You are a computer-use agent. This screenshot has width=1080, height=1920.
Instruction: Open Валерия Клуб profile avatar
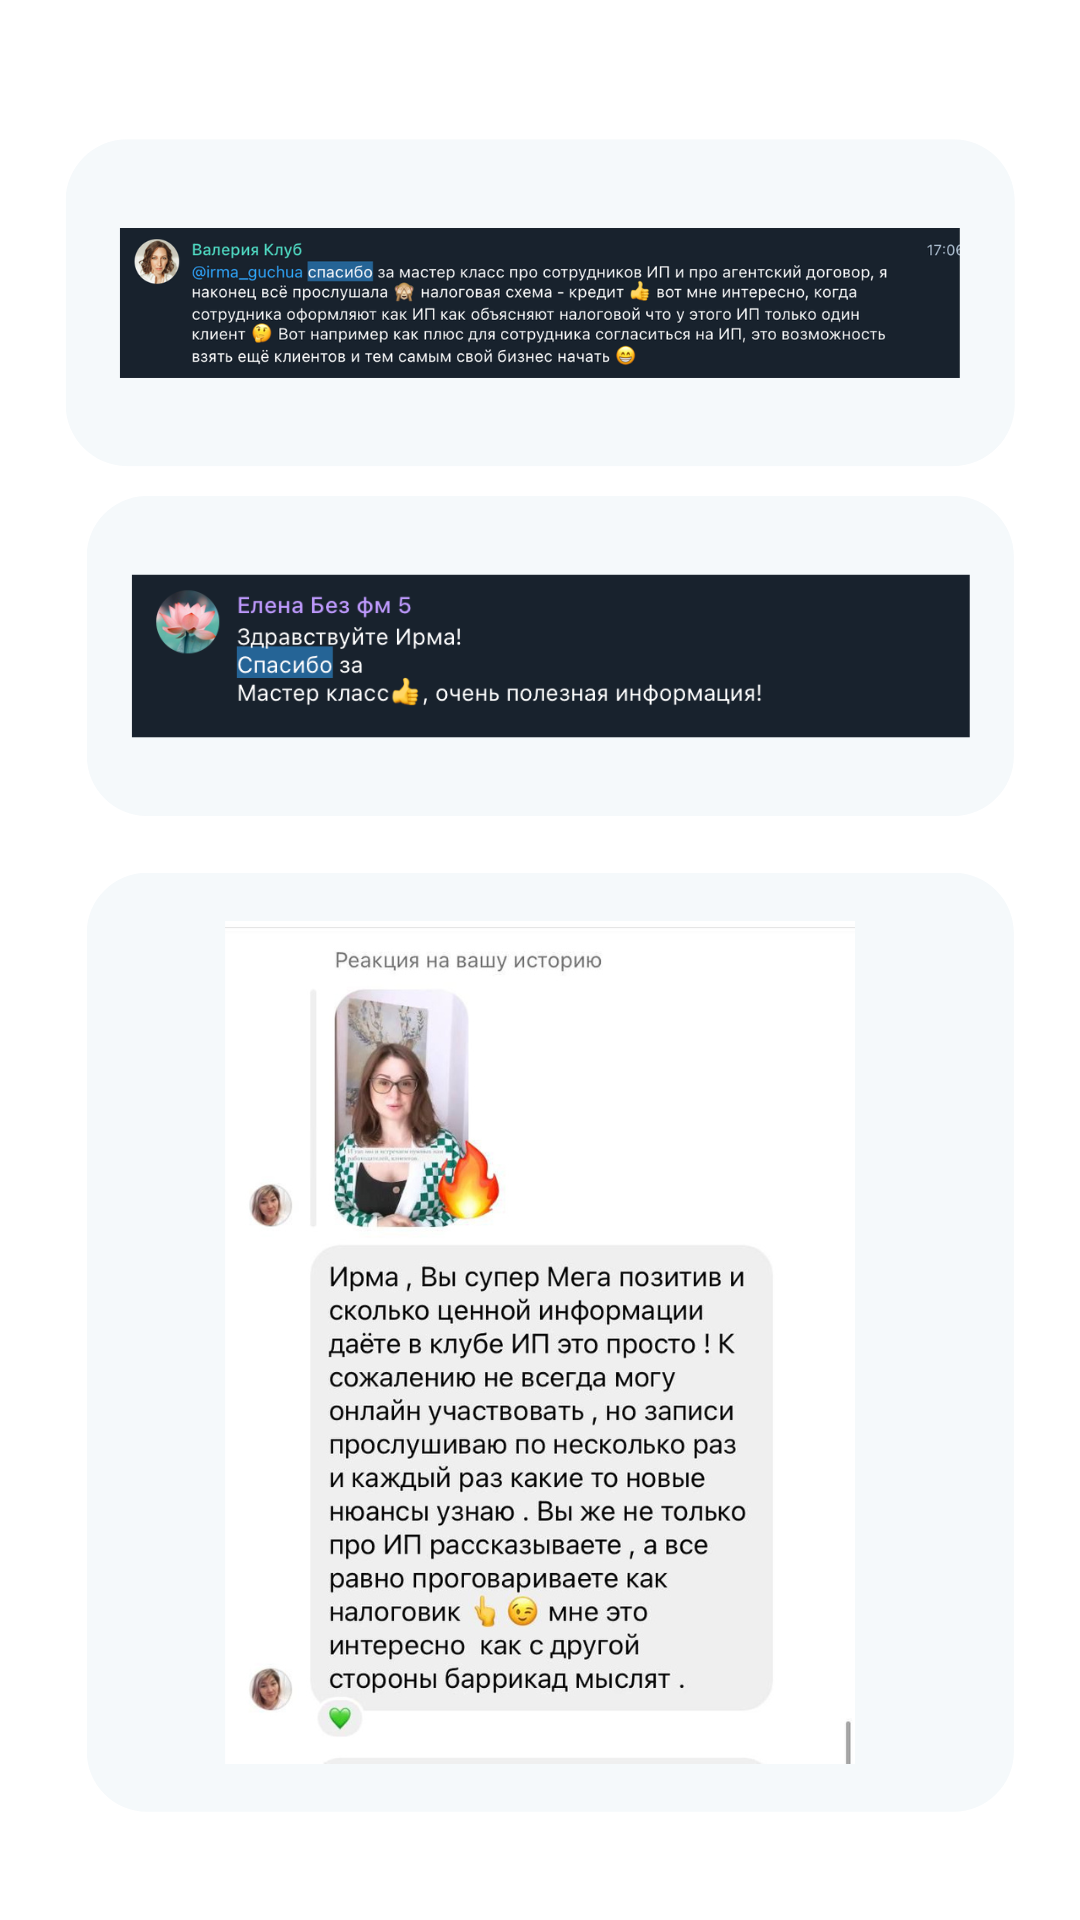click(x=157, y=261)
